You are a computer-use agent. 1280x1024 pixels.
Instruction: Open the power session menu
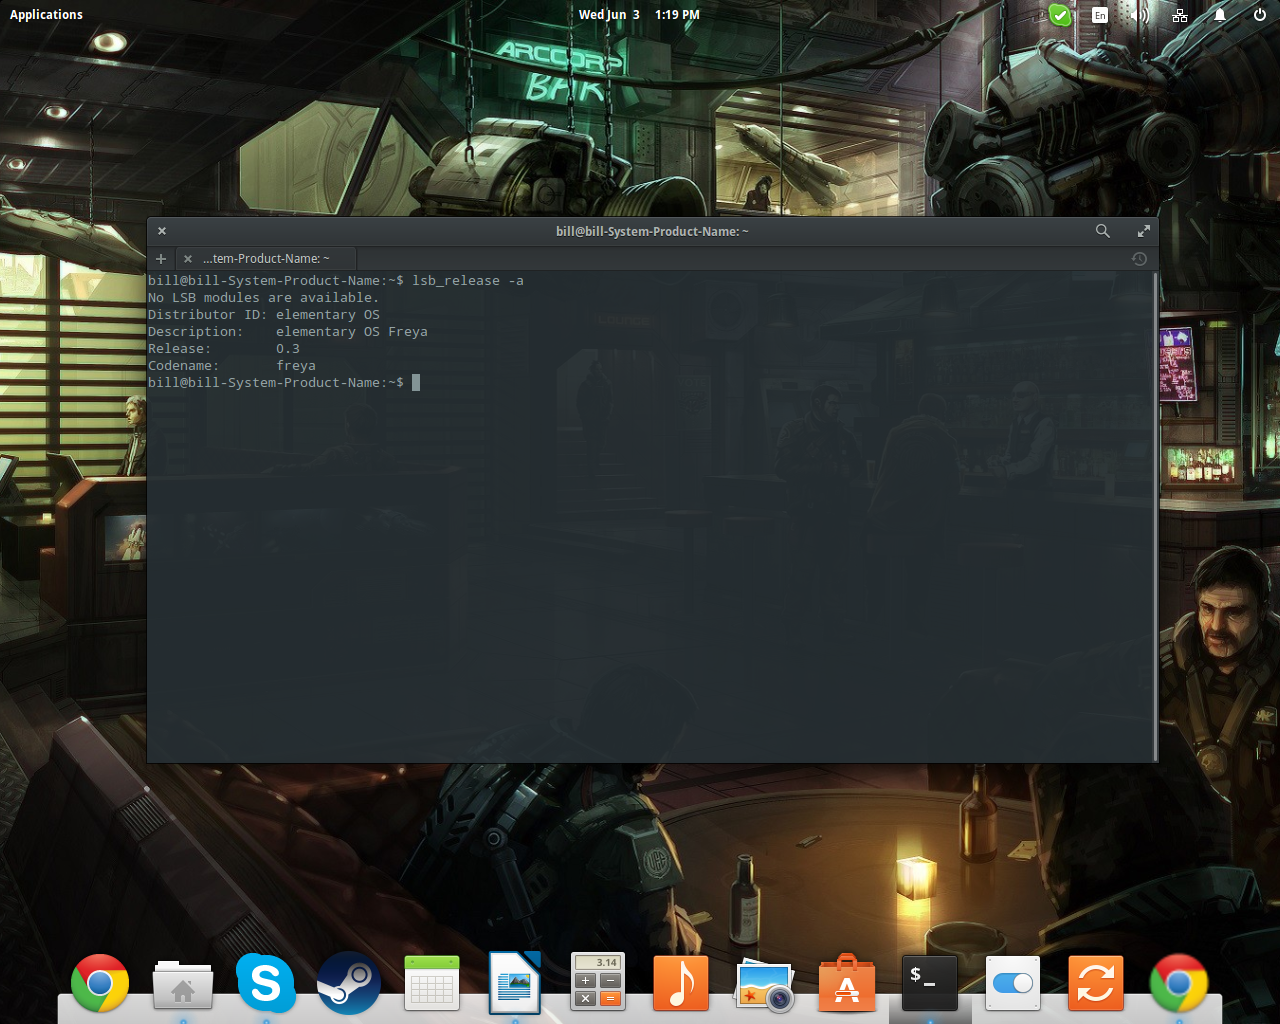point(1260,15)
